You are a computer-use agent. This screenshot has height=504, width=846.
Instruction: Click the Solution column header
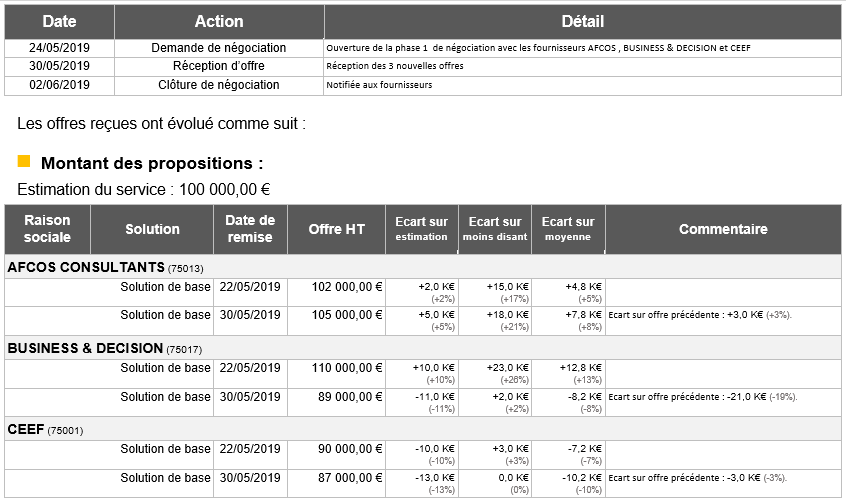click(x=152, y=229)
